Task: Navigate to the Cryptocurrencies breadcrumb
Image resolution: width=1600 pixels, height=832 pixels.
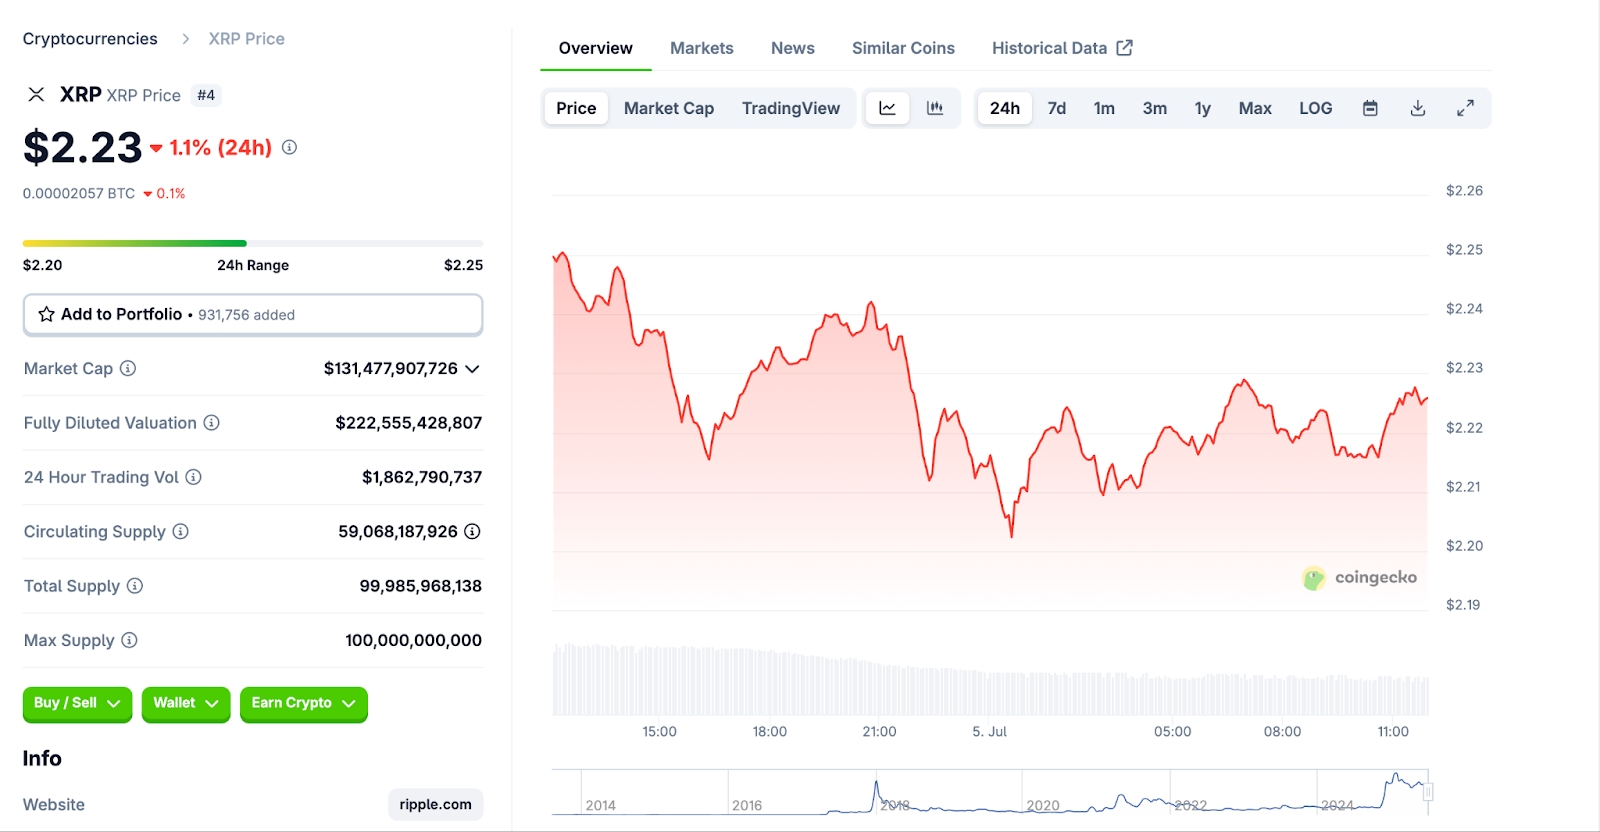Action: coord(90,39)
